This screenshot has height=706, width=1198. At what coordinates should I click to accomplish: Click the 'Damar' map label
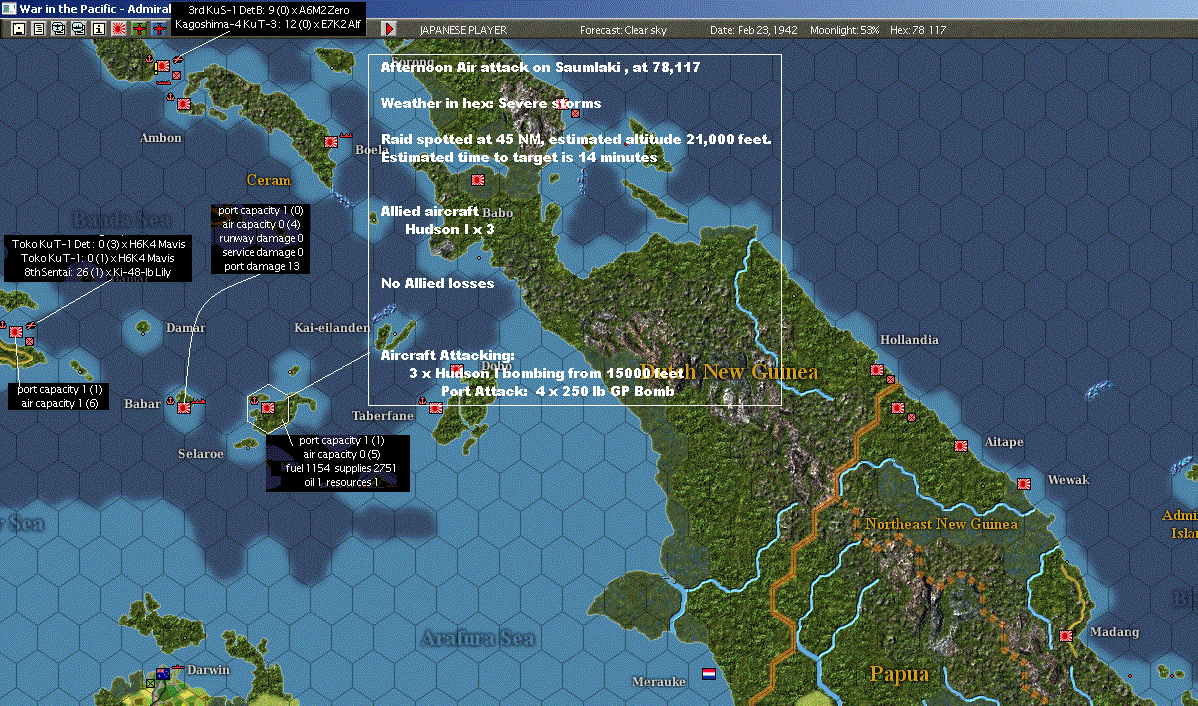pyautogui.click(x=186, y=328)
